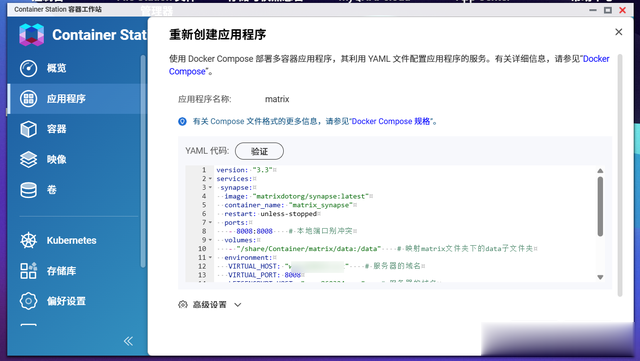Collapse the sidebar with double chevron
The image size is (640, 361).
(x=128, y=341)
